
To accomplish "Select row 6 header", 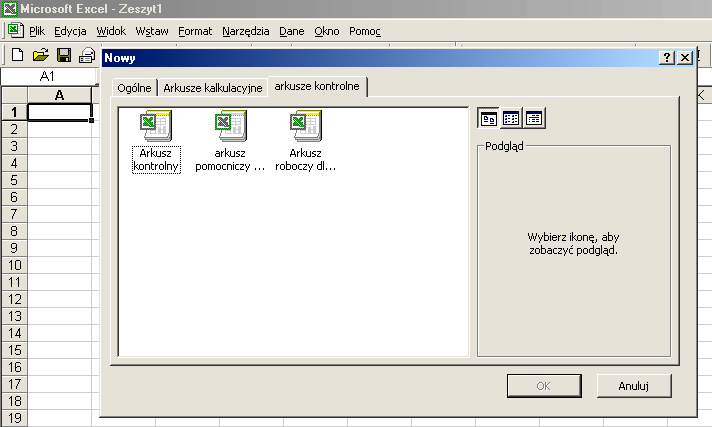I will pos(15,197).
